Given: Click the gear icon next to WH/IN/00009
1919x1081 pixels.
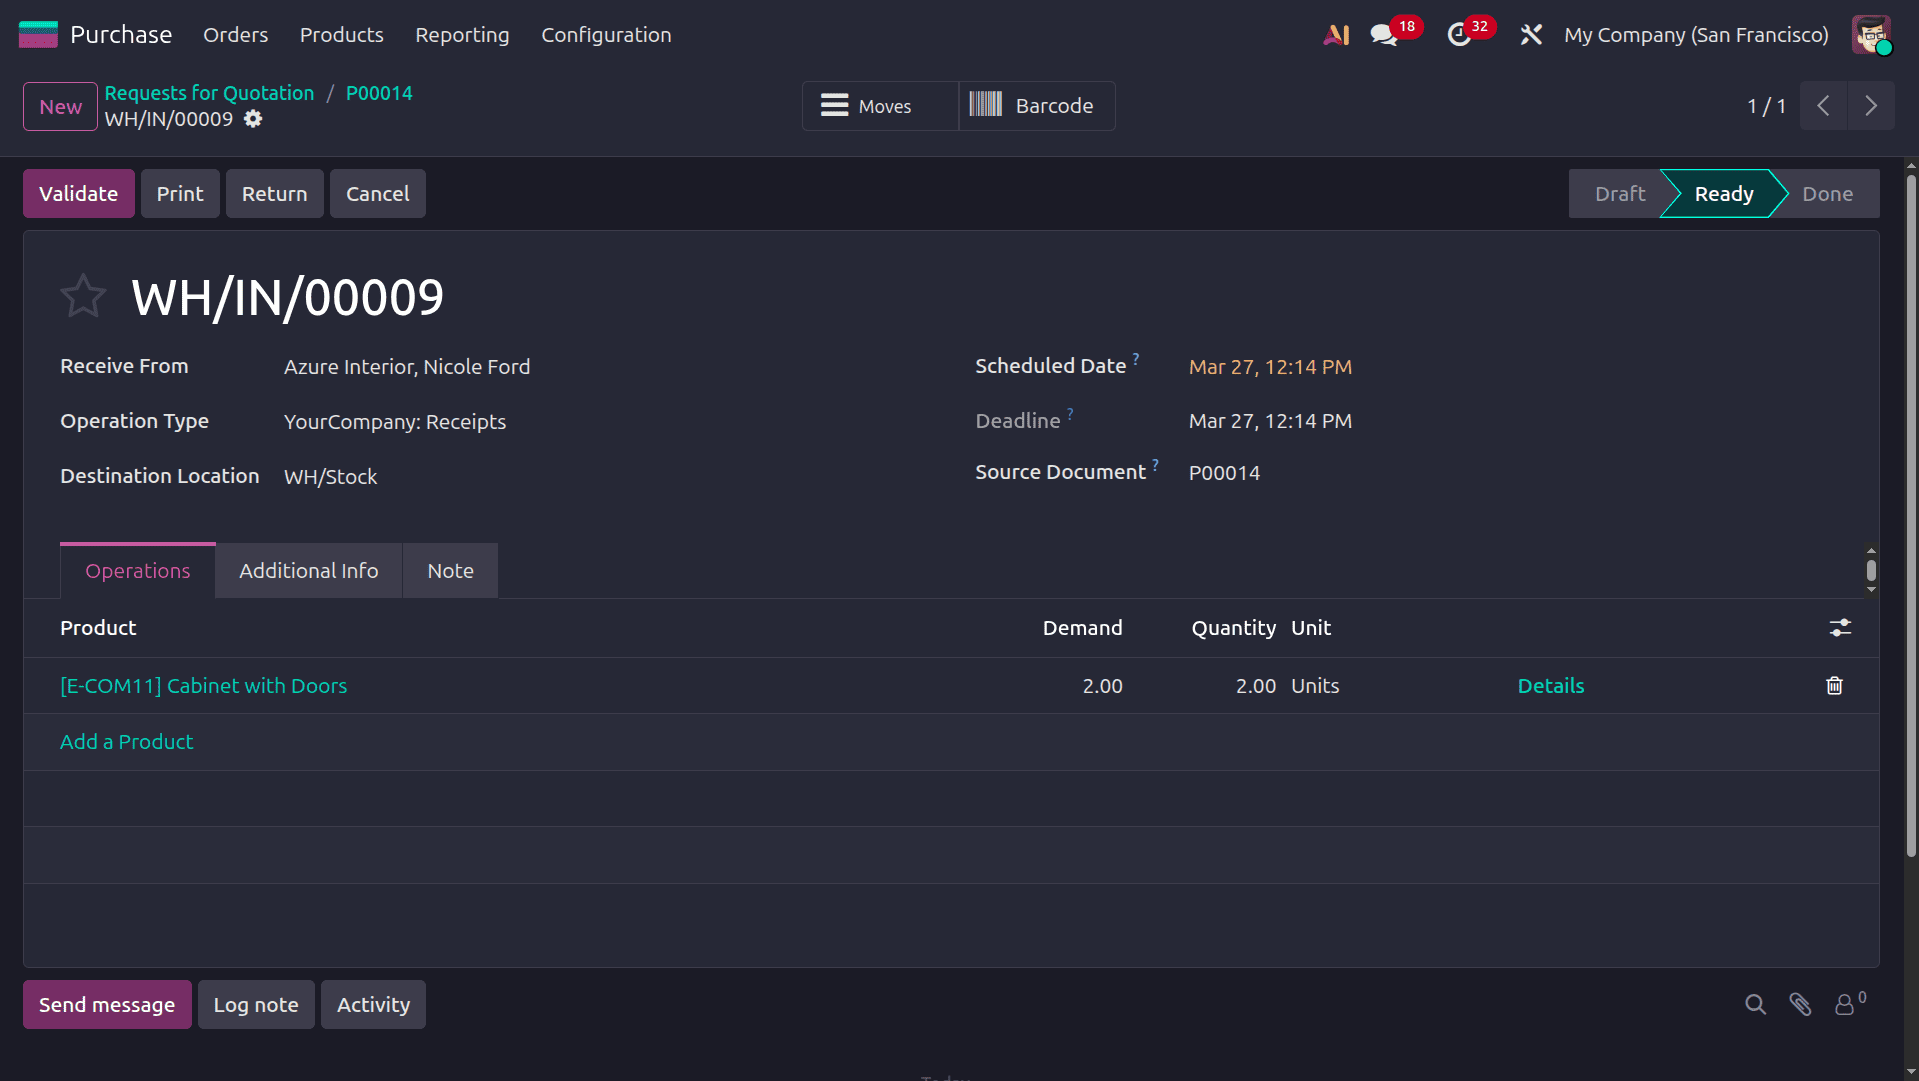Looking at the screenshot, I should click(x=252, y=119).
